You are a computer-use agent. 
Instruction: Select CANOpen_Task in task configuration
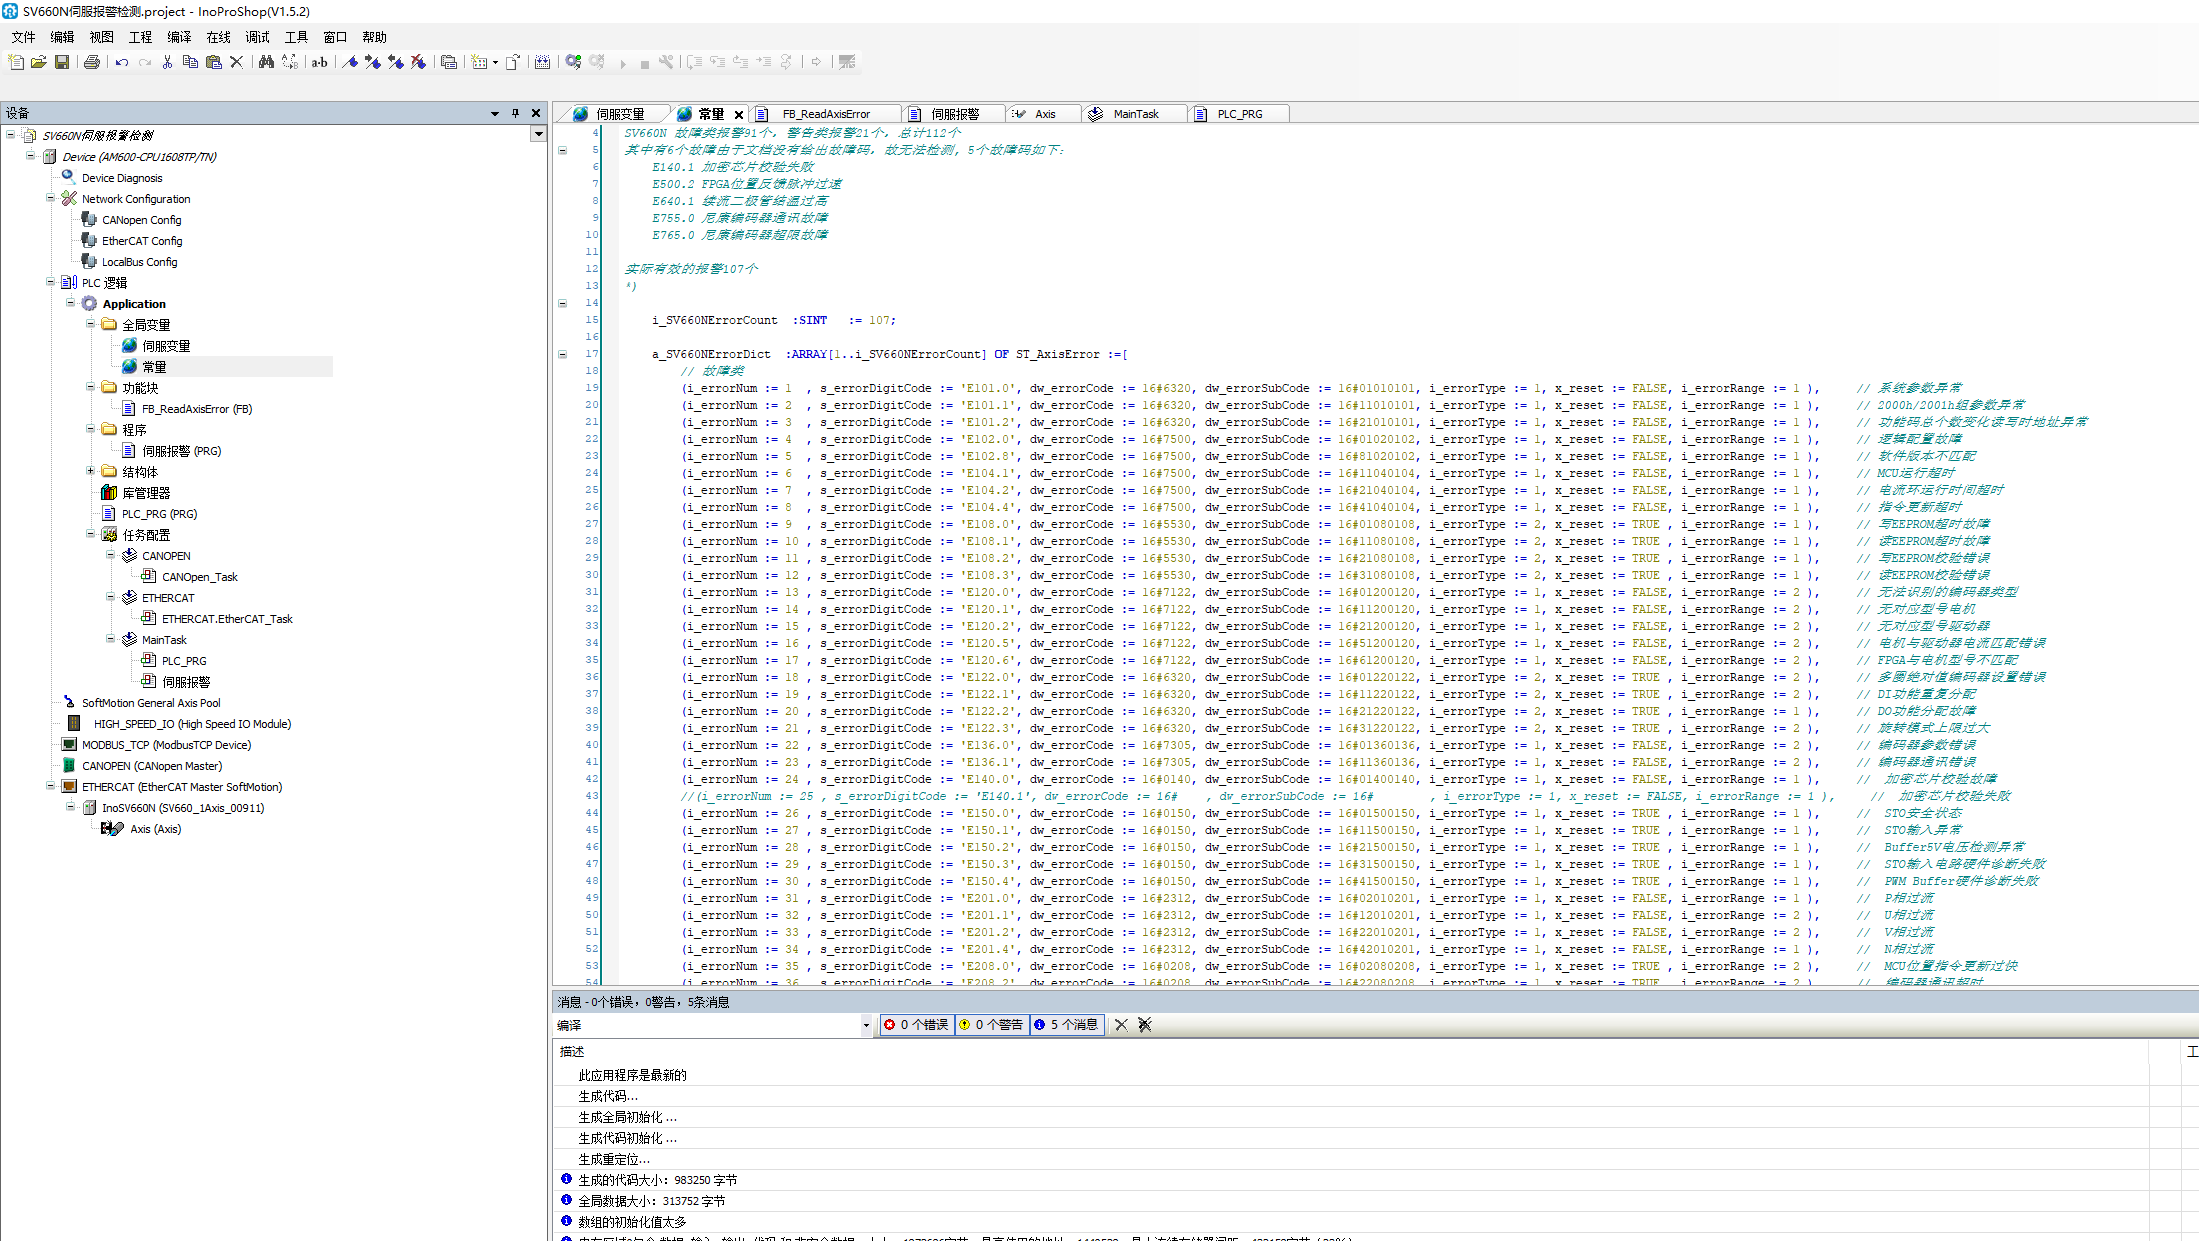200,576
